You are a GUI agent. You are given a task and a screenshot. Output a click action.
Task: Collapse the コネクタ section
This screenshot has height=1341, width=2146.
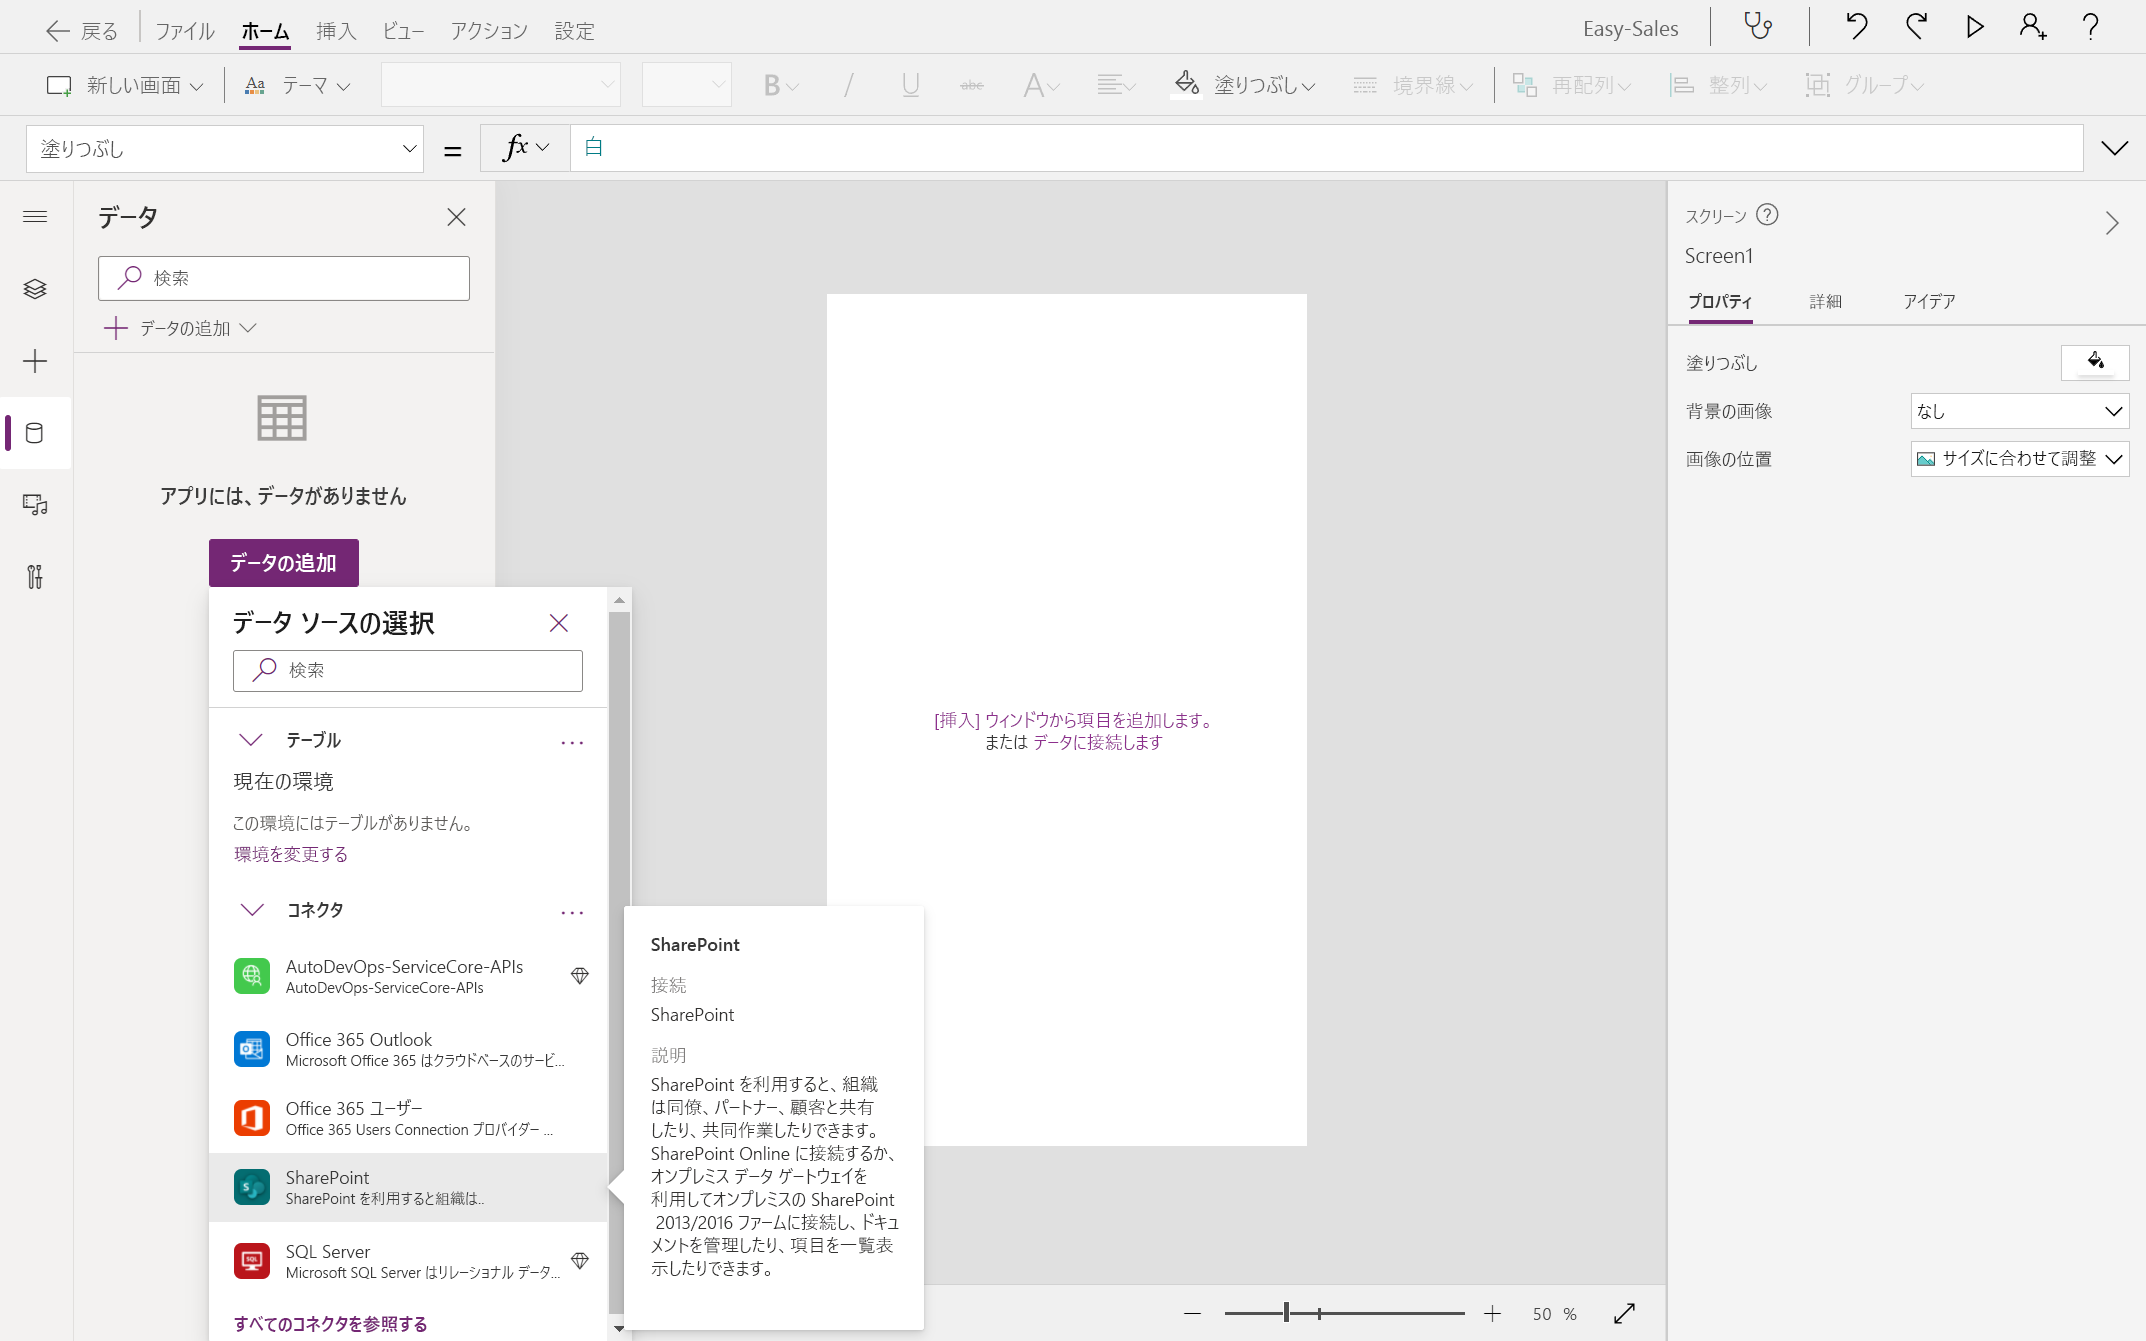[251, 910]
